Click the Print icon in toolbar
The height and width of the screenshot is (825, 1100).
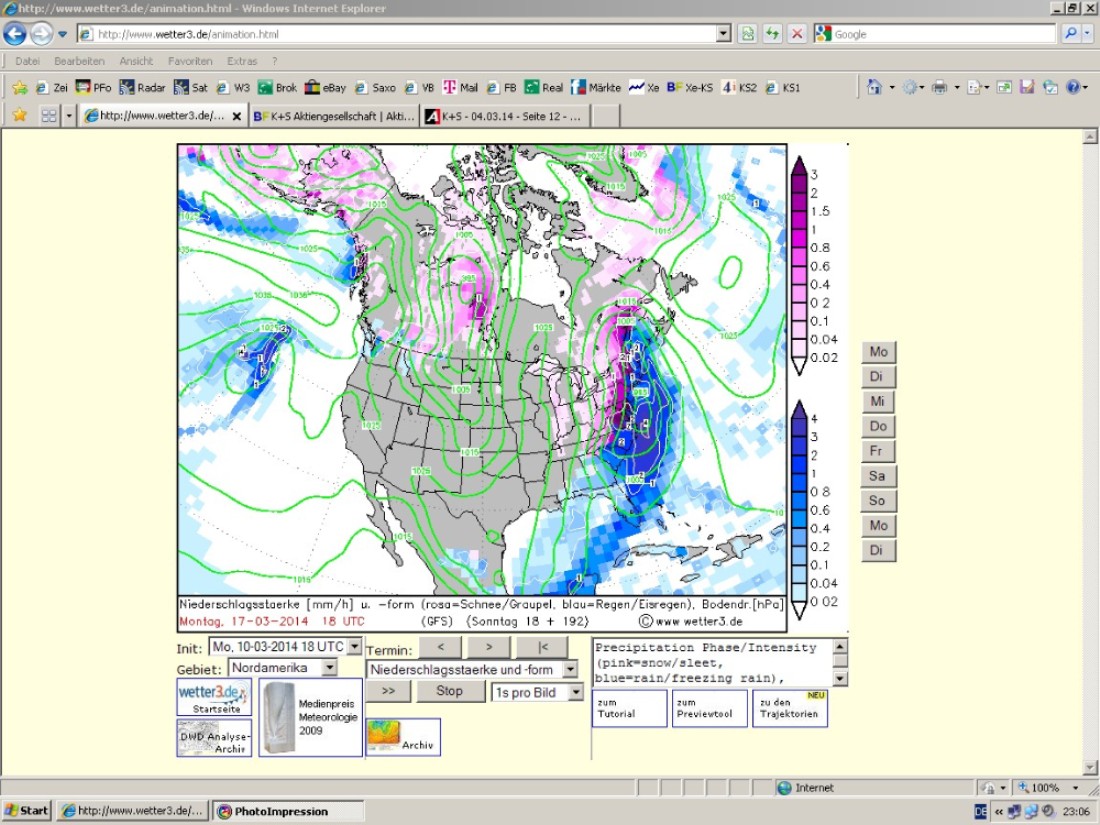[939, 87]
